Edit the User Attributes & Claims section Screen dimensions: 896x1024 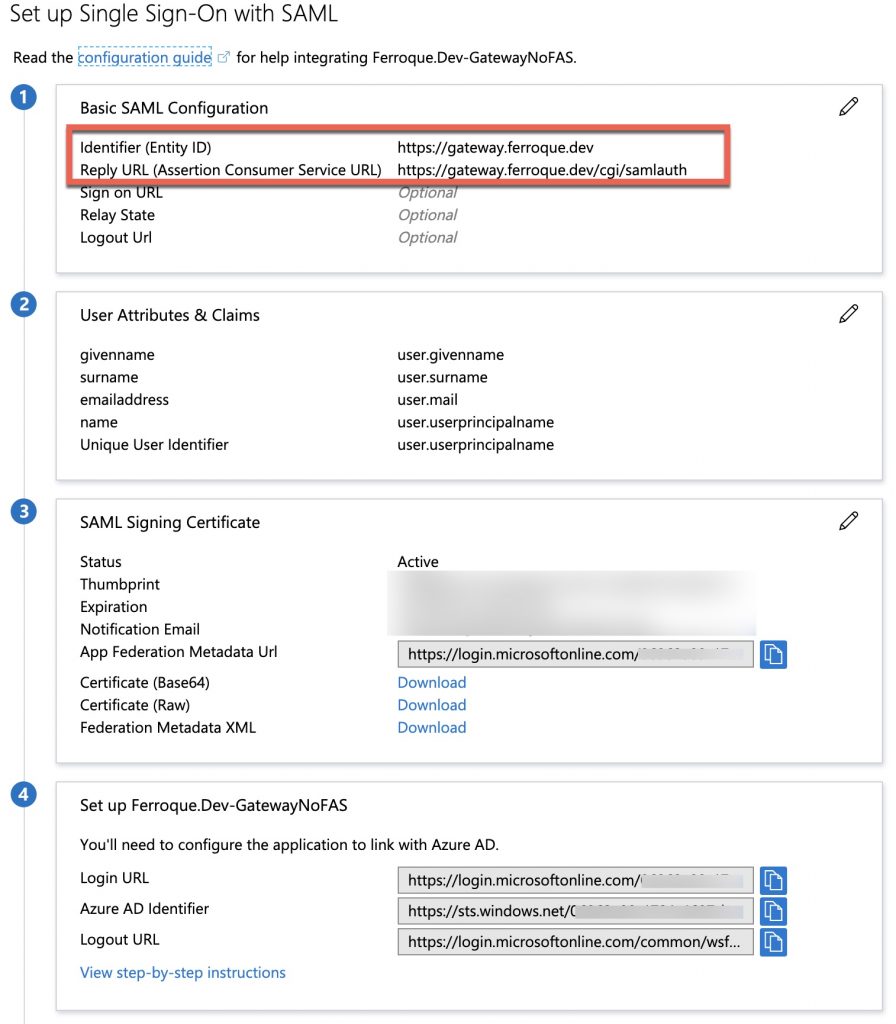pos(849,313)
